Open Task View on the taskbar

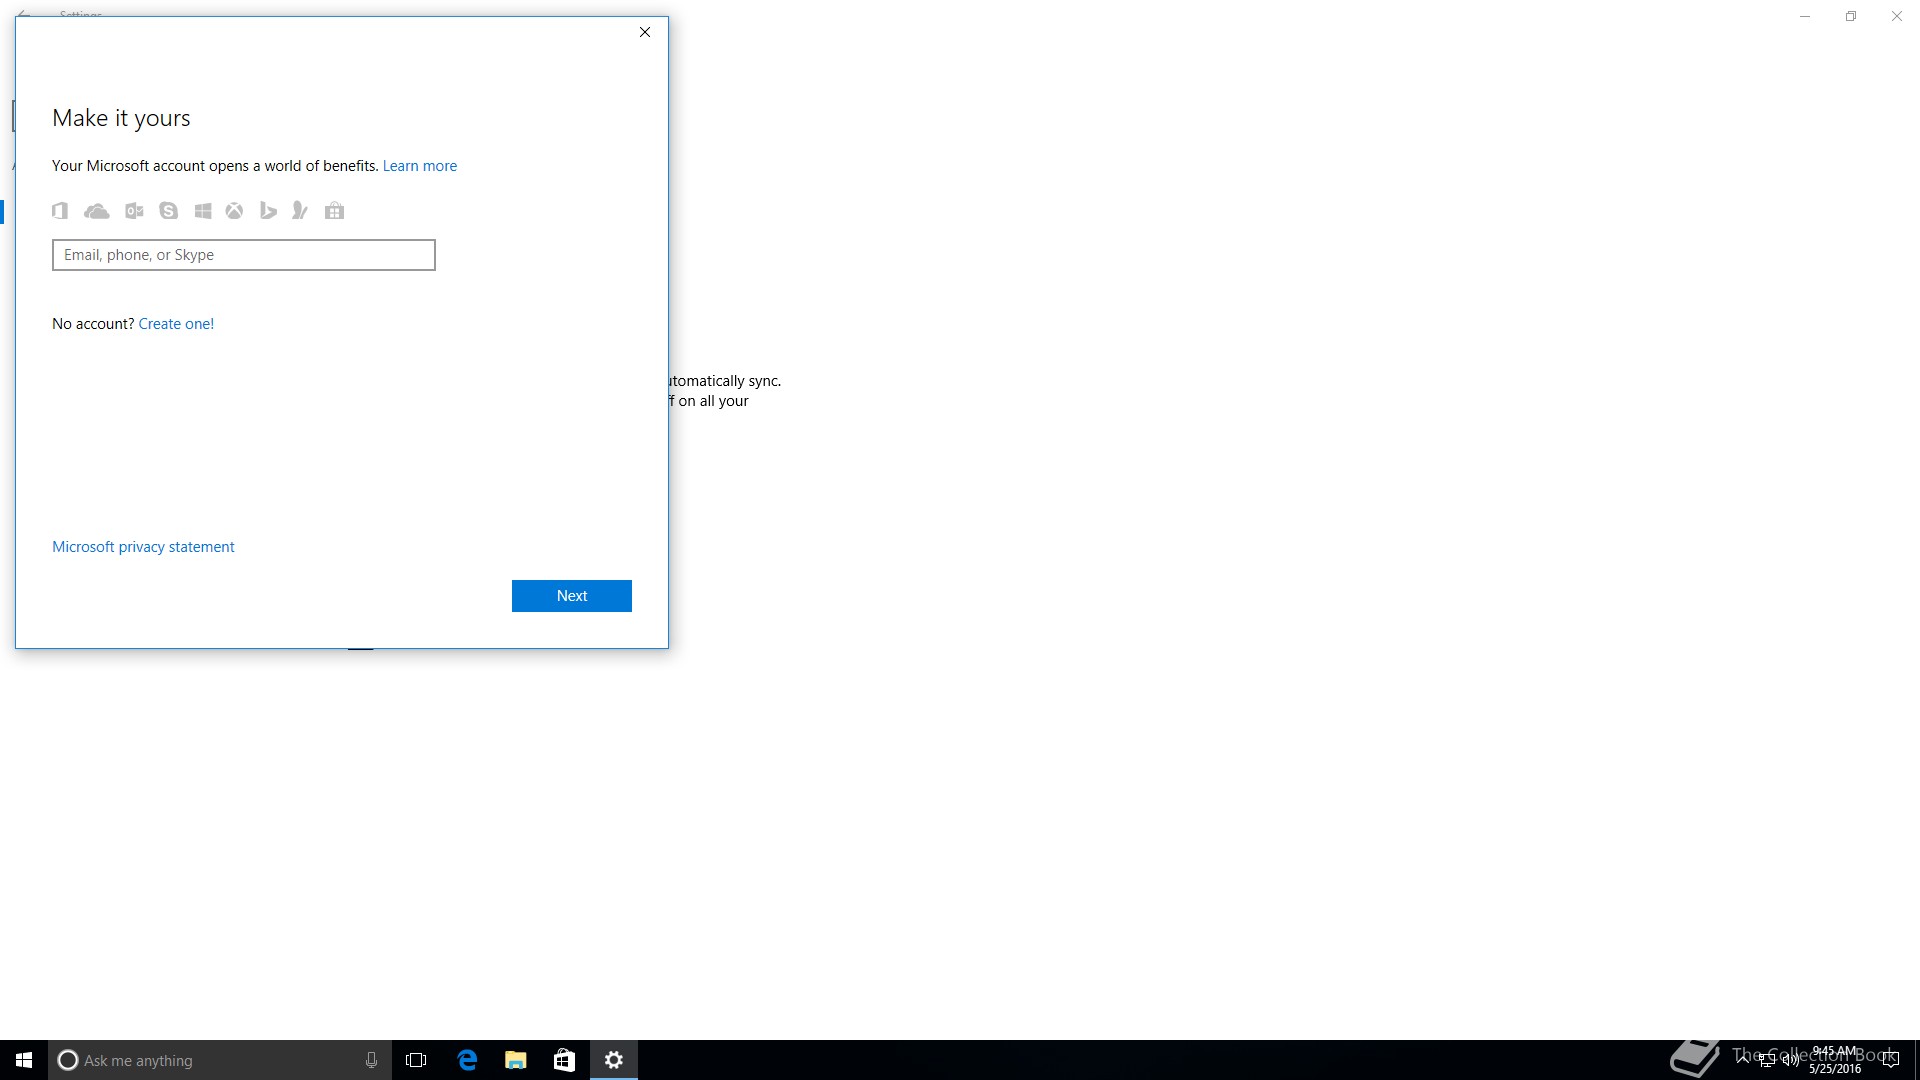coord(416,1060)
